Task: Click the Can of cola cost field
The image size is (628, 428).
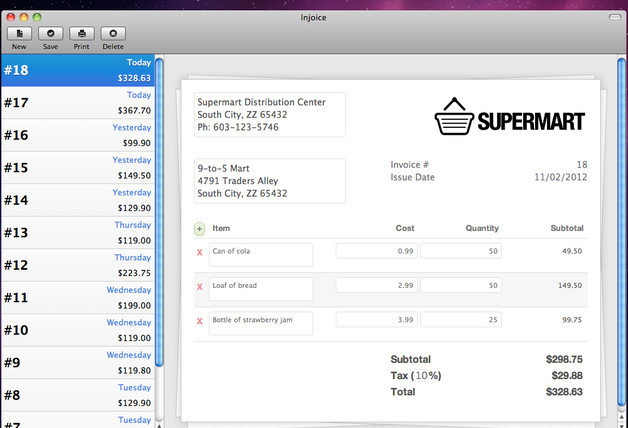Action: coord(377,251)
